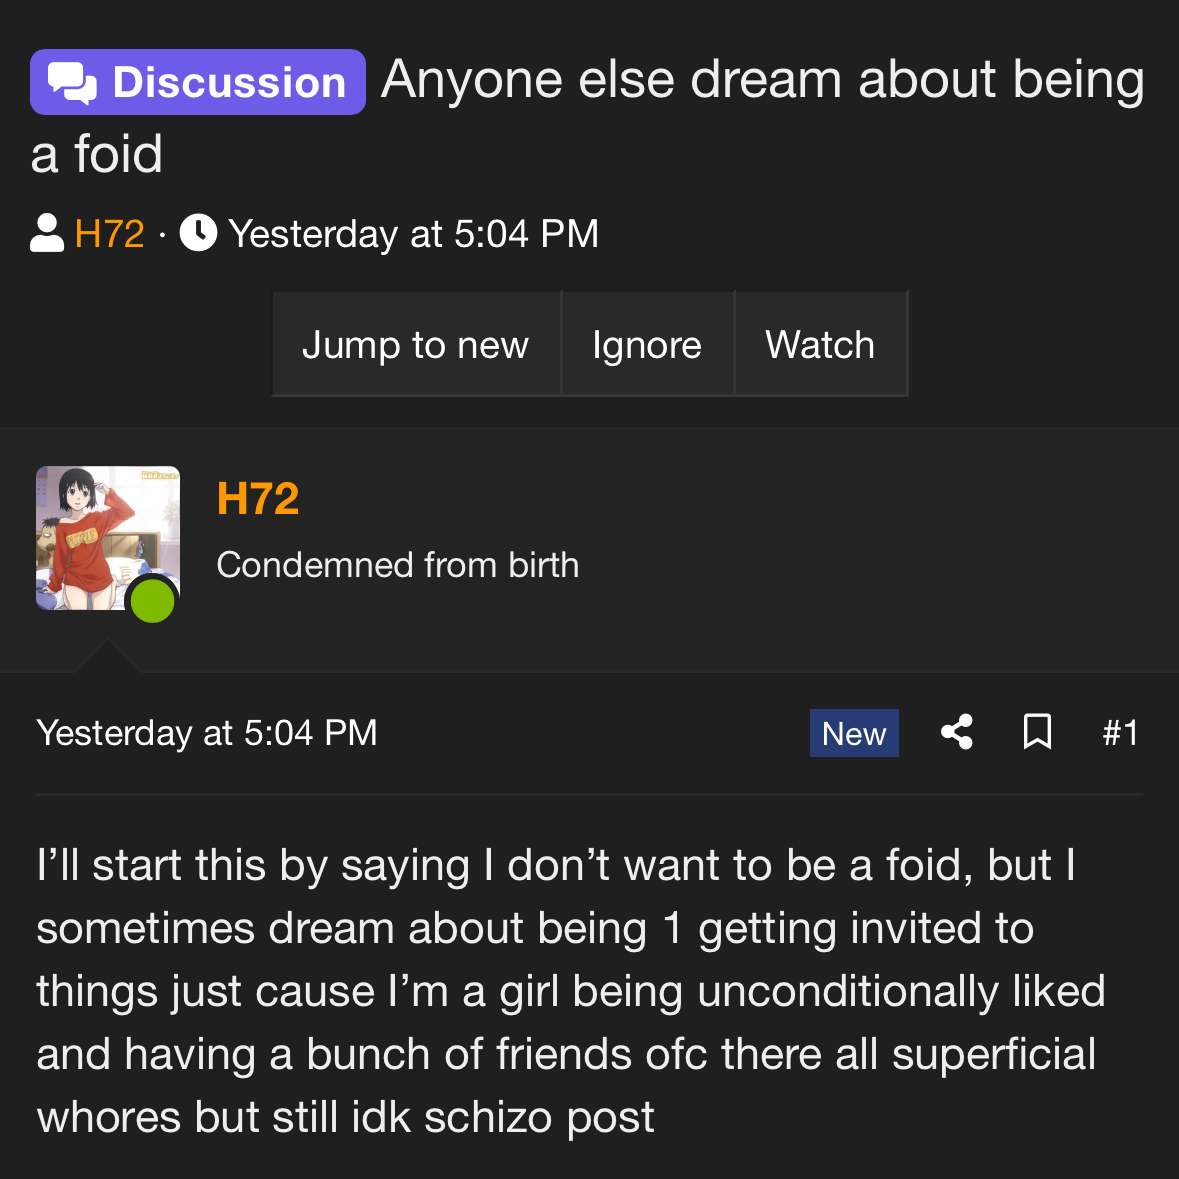Click the green online status dot
This screenshot has height=1179, width=1179.
153,601
